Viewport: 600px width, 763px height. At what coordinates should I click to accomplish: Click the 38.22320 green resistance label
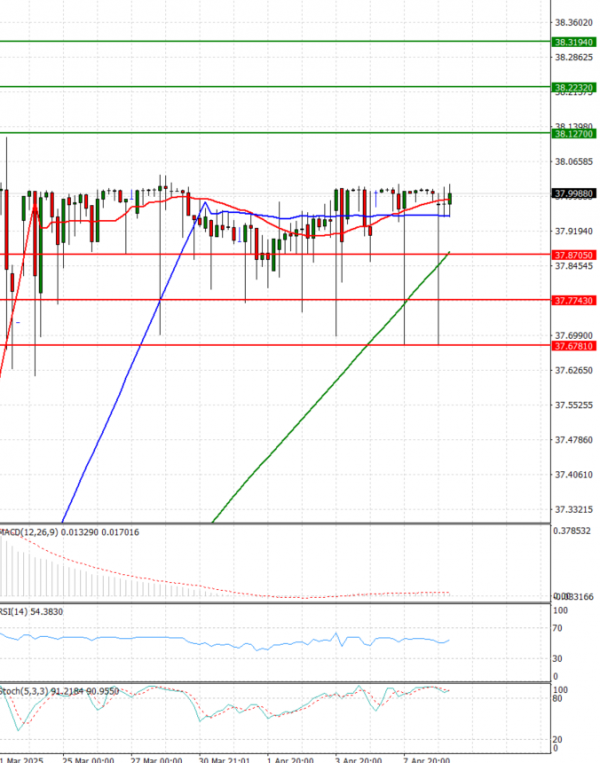[x=574, y=88]
